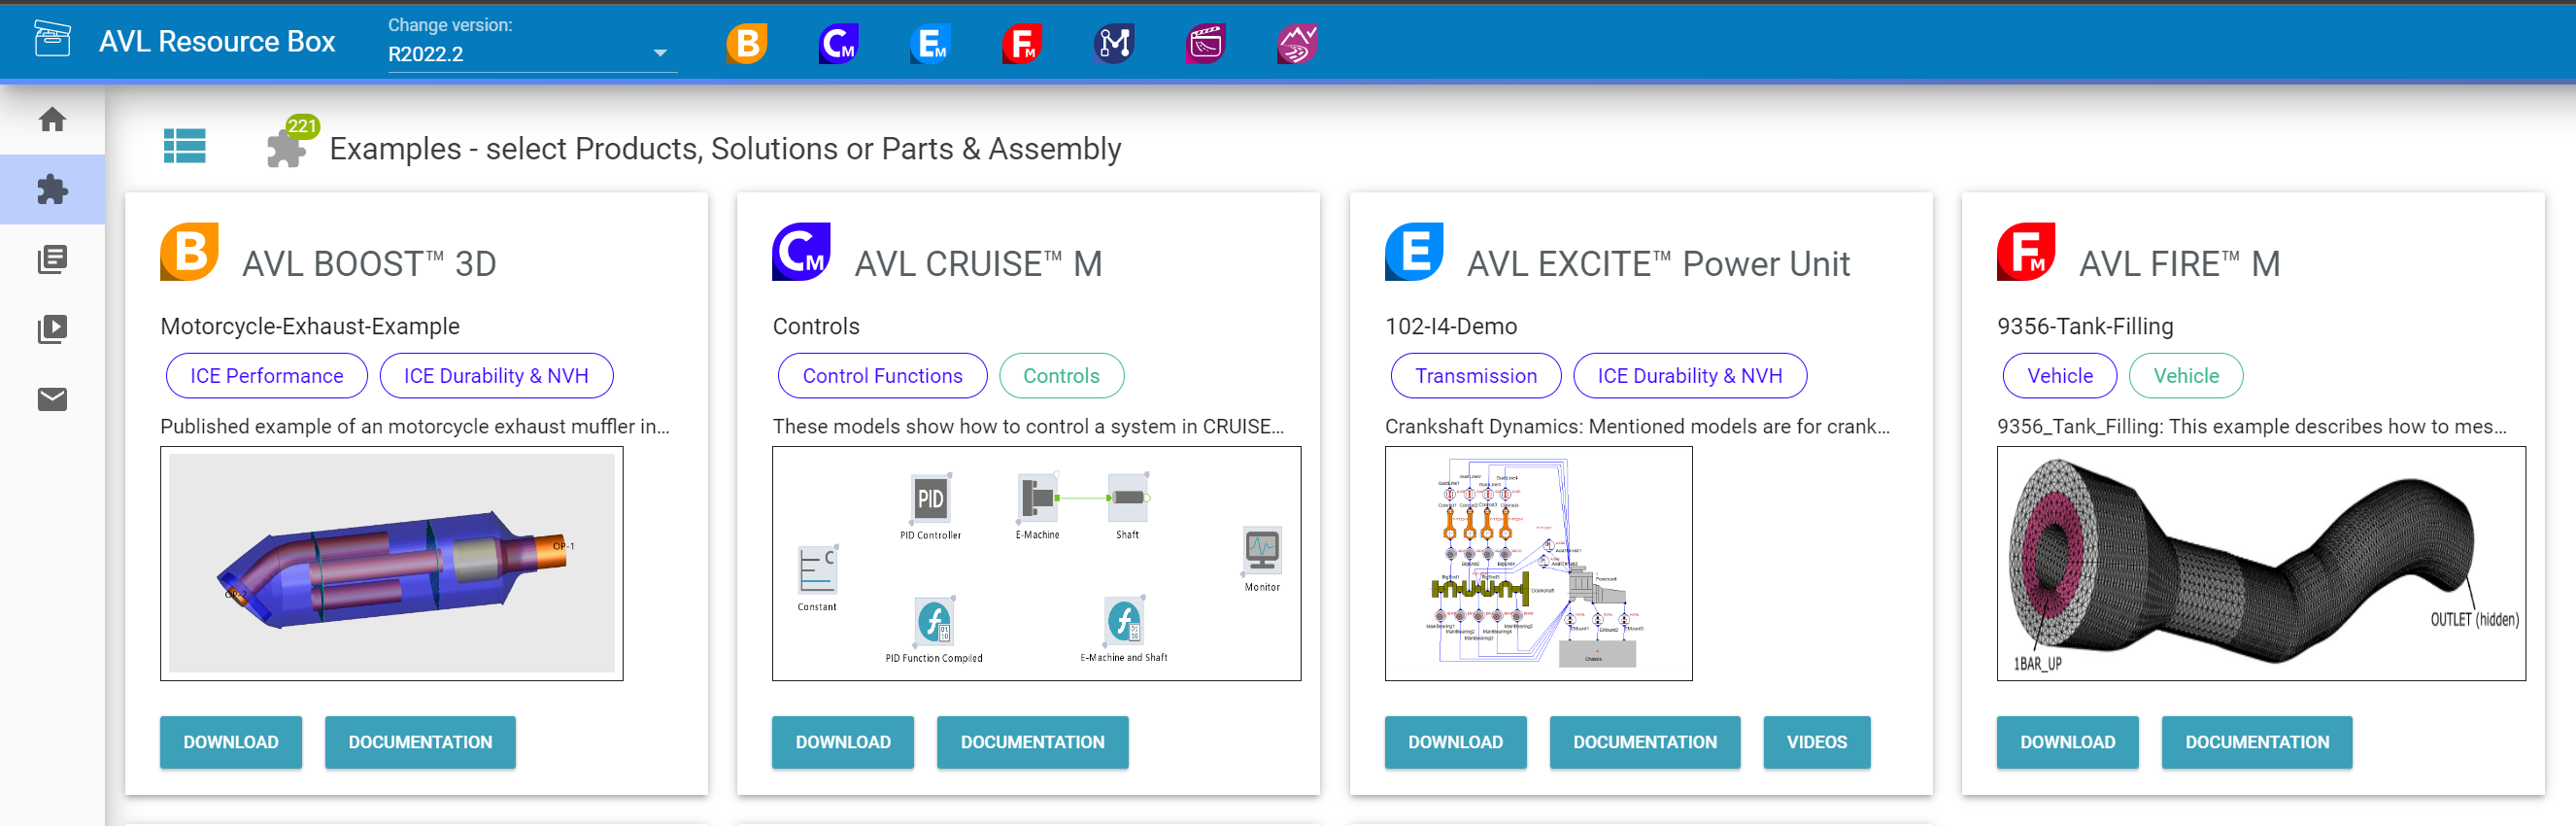2576x826 pixels.
Task: Click the AVL BOOST 3D card logo
Action: (x=189, y=252)
